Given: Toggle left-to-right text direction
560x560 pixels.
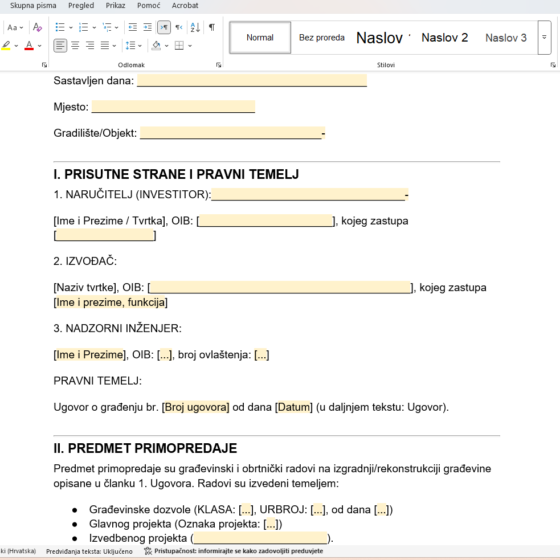Looking at the screenshot, I should [x=164, y=27].
